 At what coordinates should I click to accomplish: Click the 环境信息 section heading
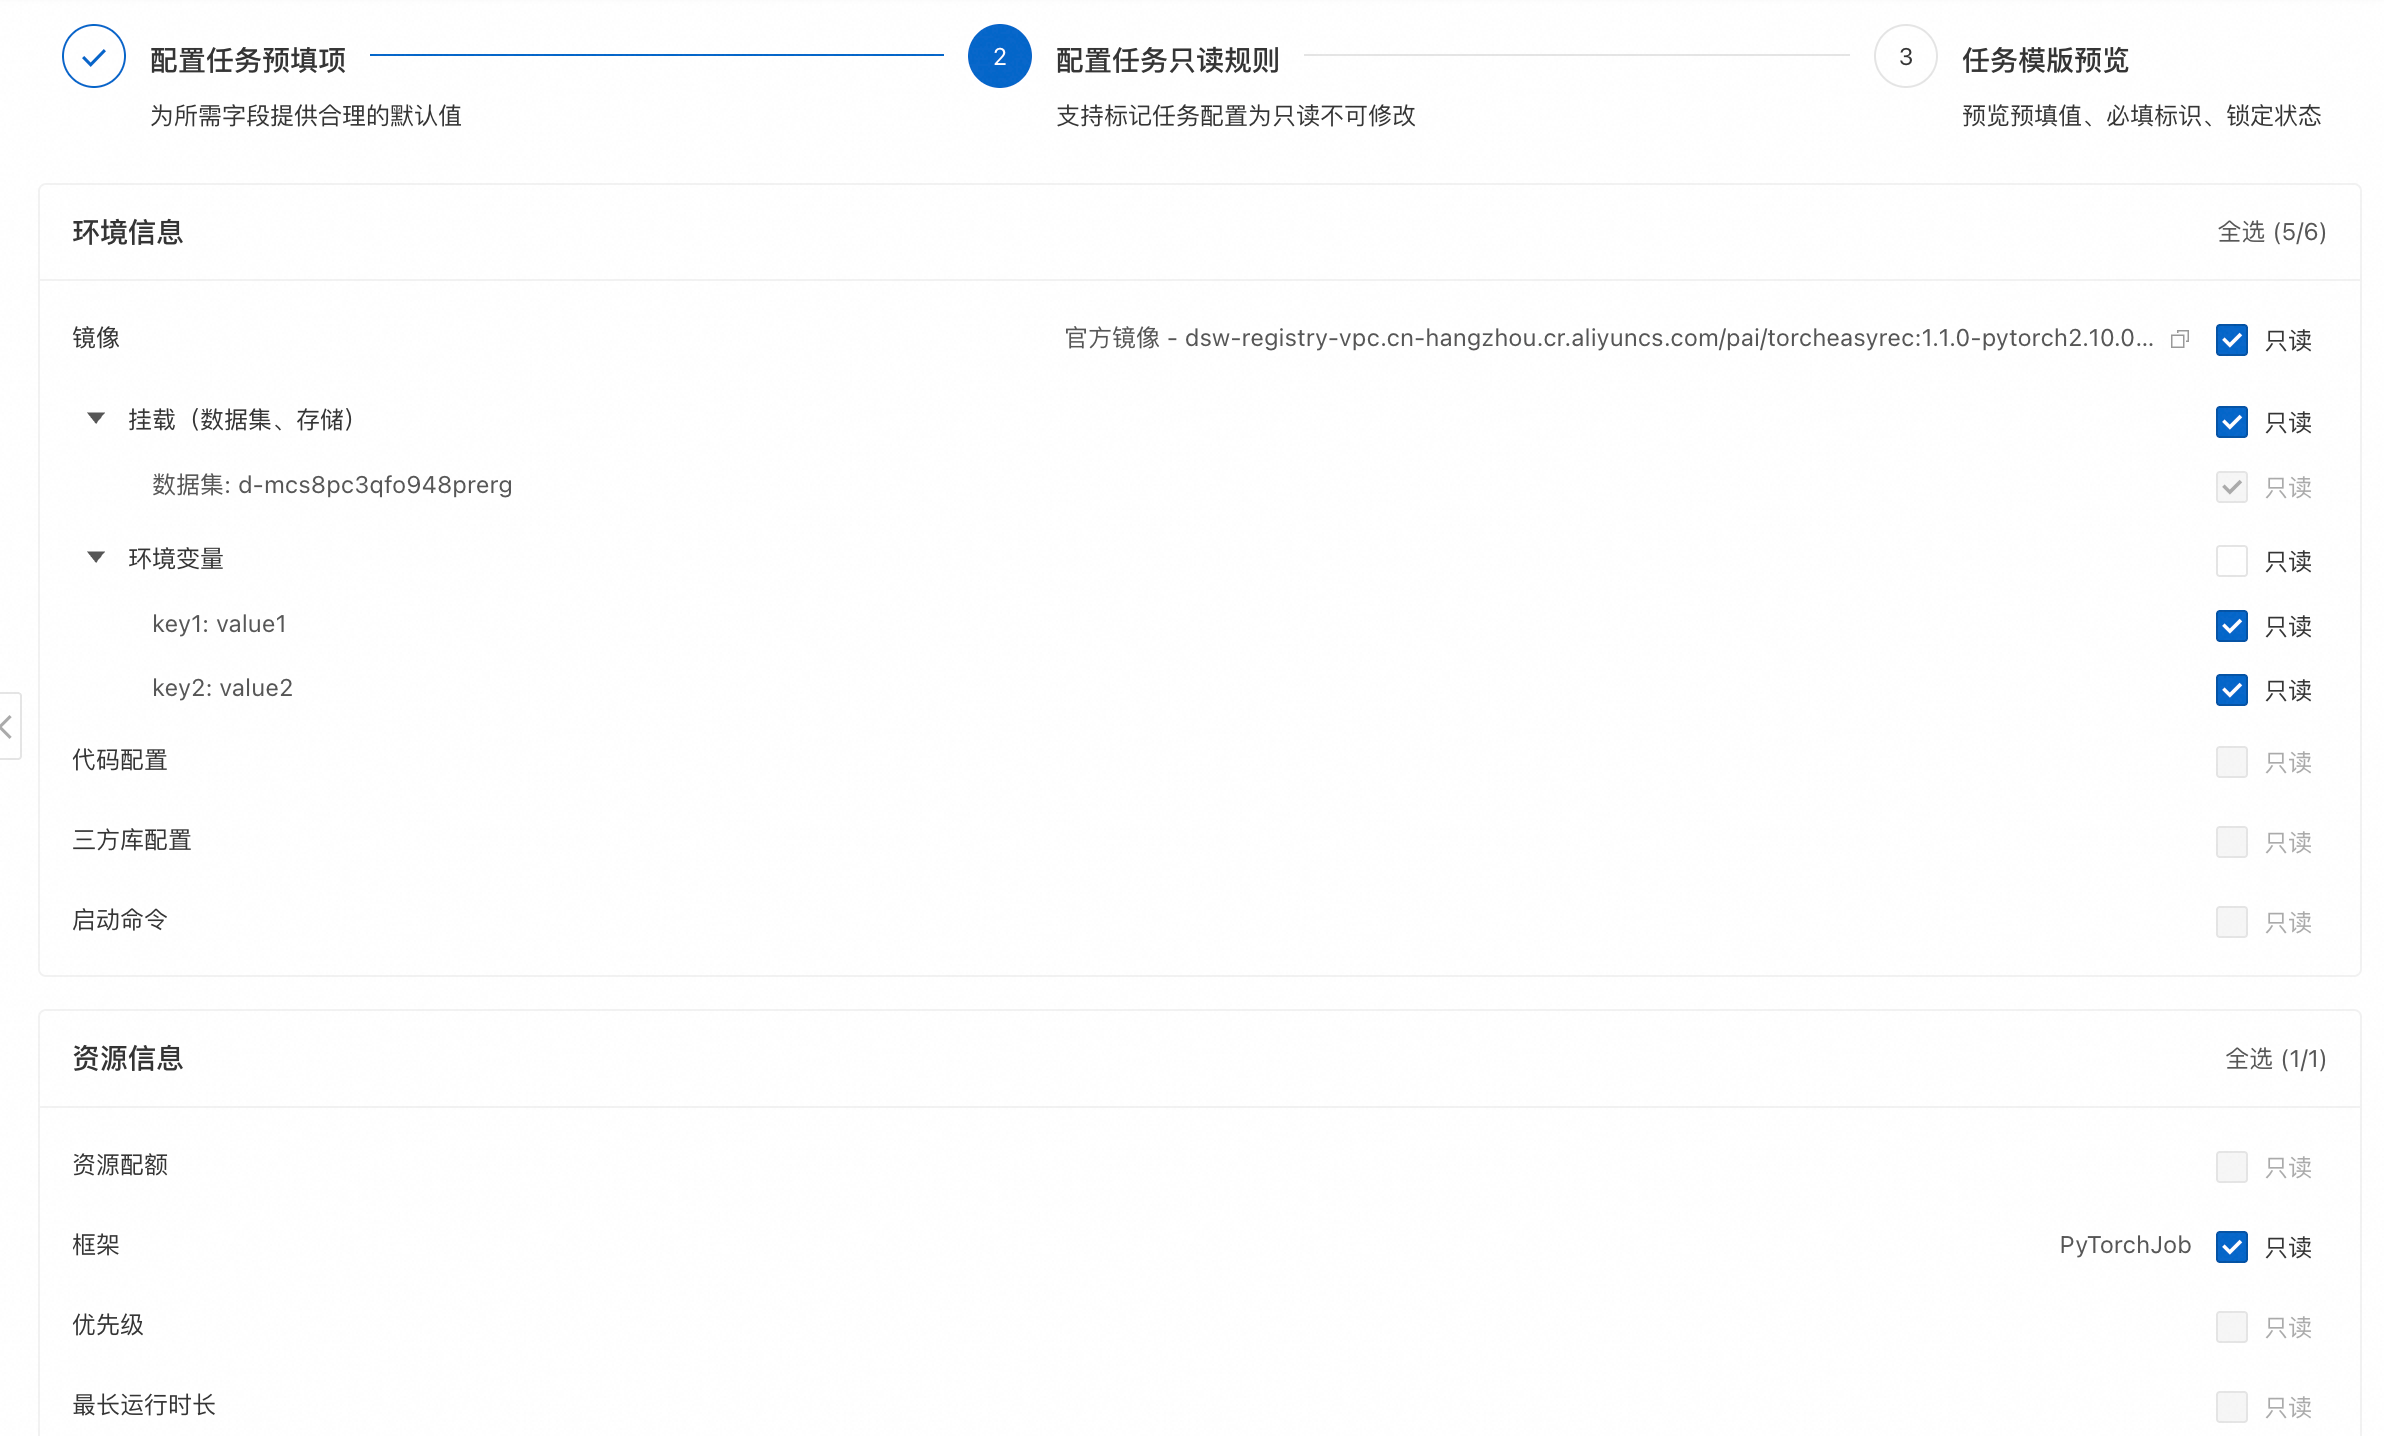(128, 232)
